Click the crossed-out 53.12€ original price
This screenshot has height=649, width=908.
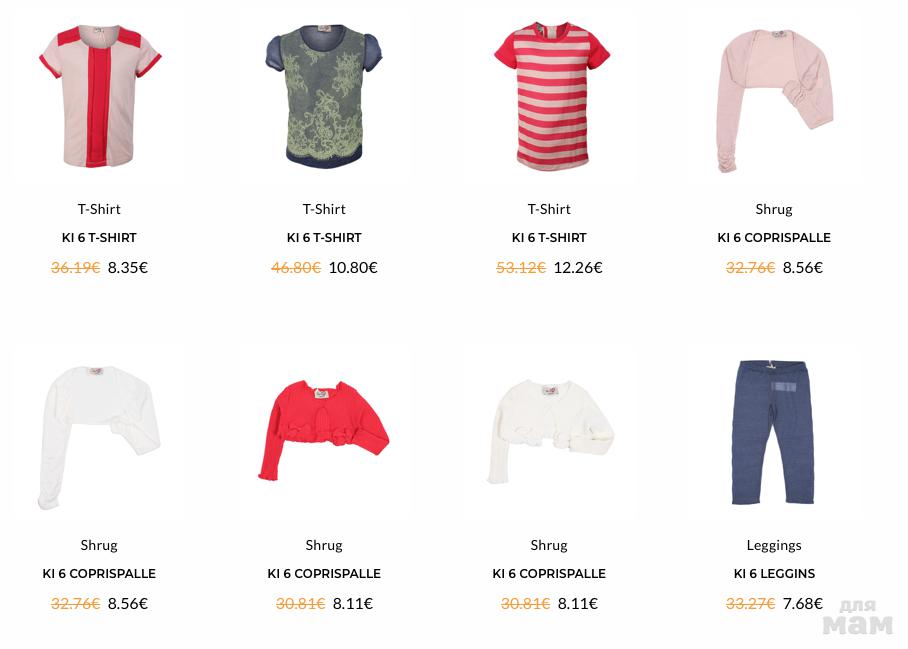click(x=521, y=267)
